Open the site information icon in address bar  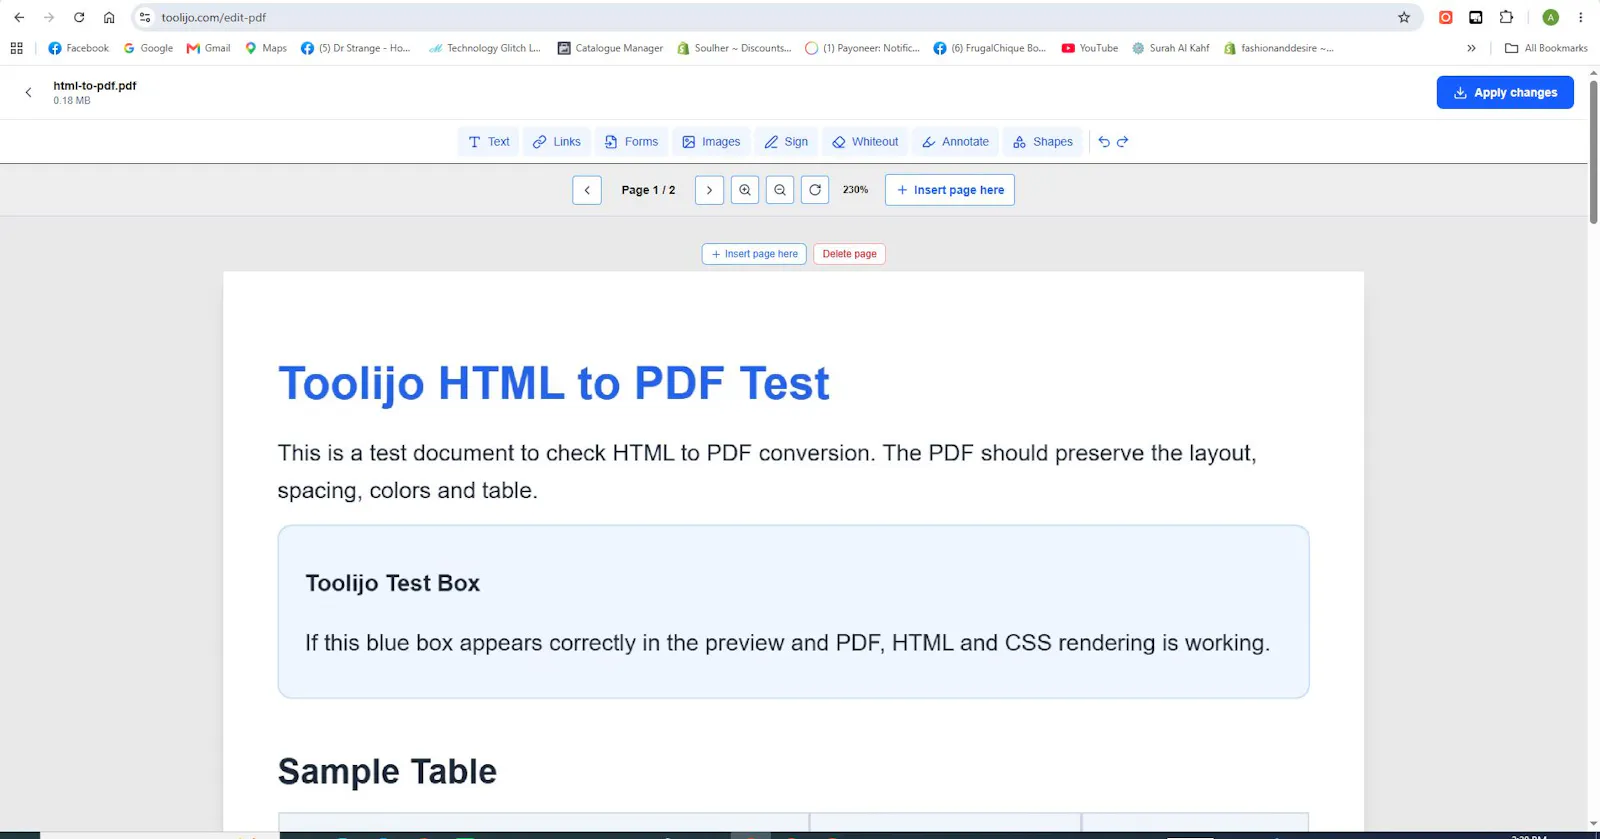coord(145,17)
